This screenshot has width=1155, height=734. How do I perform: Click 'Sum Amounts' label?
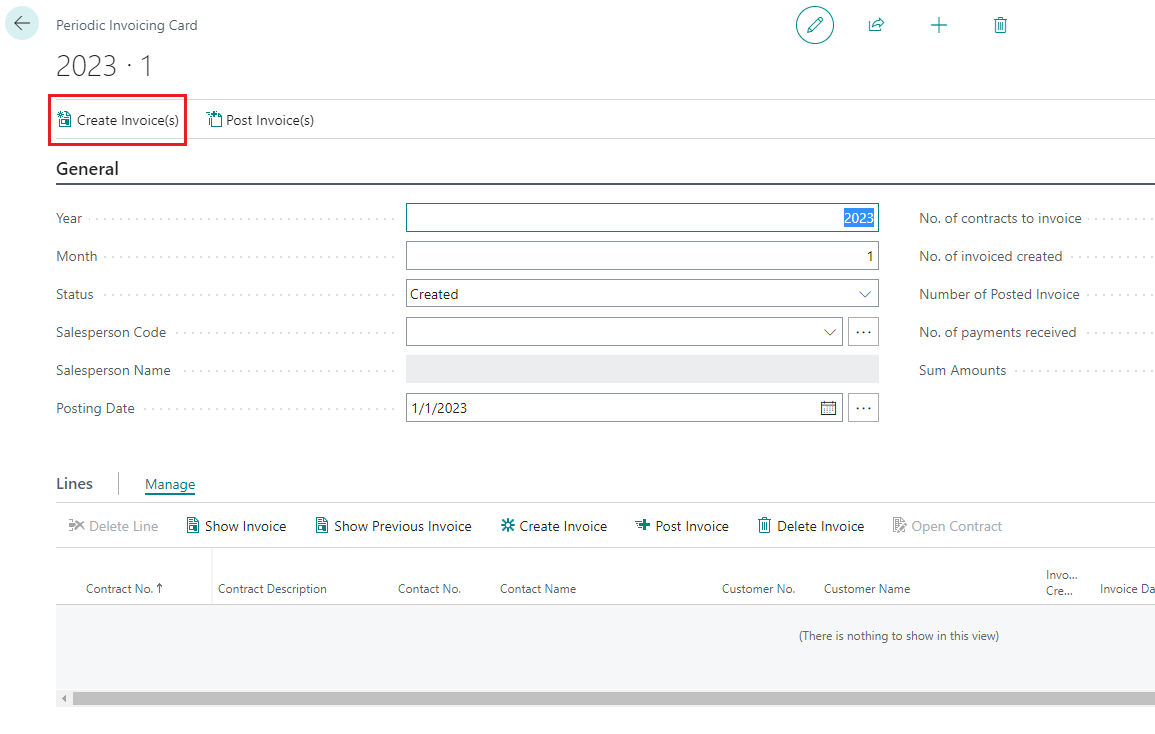tap(962, 370)
